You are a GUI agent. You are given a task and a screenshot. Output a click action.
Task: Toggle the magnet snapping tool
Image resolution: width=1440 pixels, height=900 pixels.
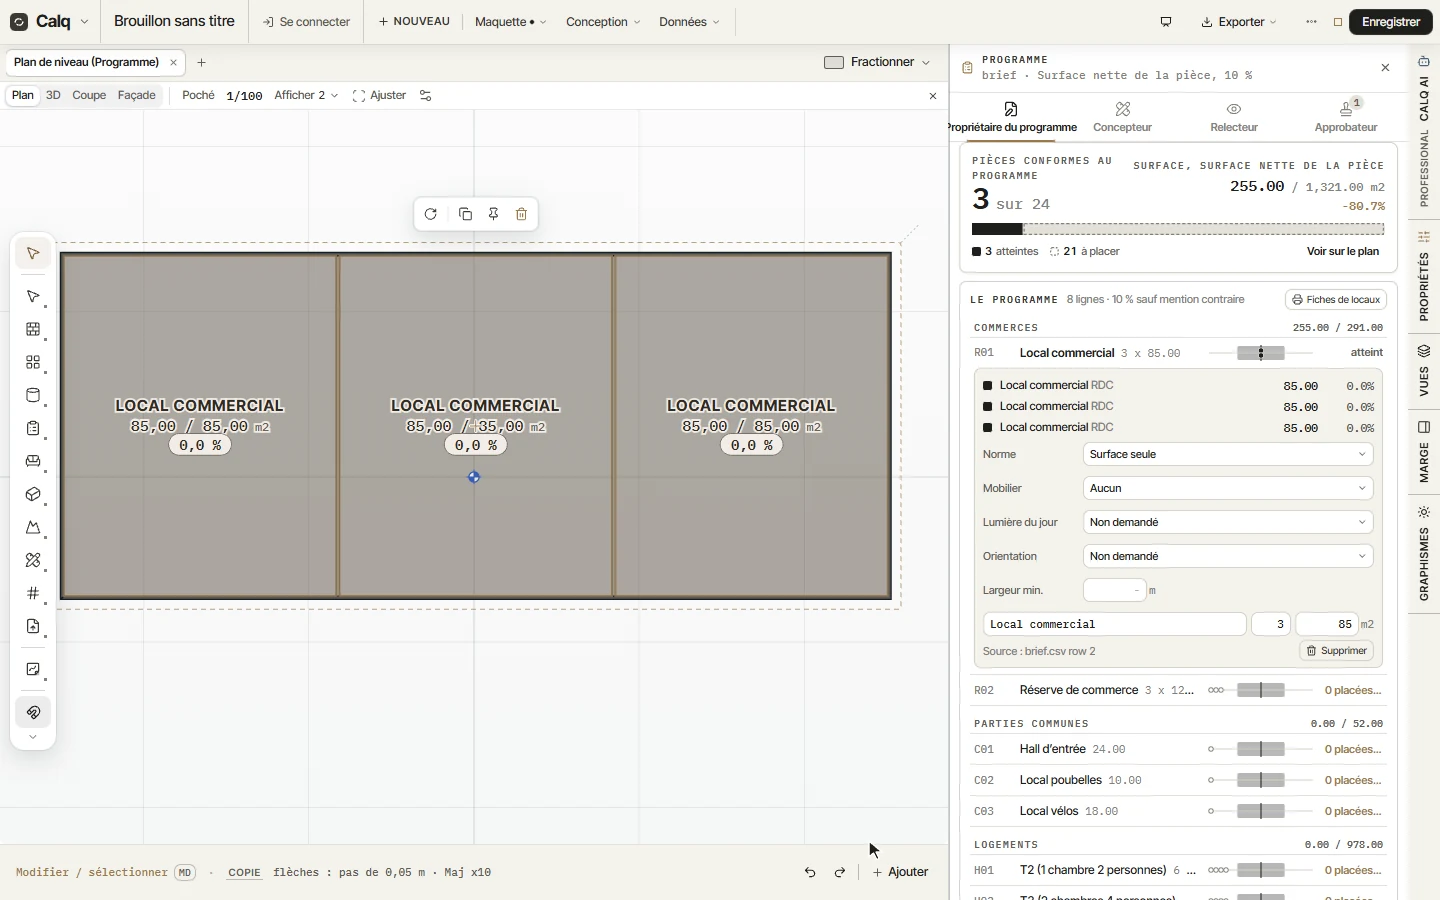coord(33,712)
